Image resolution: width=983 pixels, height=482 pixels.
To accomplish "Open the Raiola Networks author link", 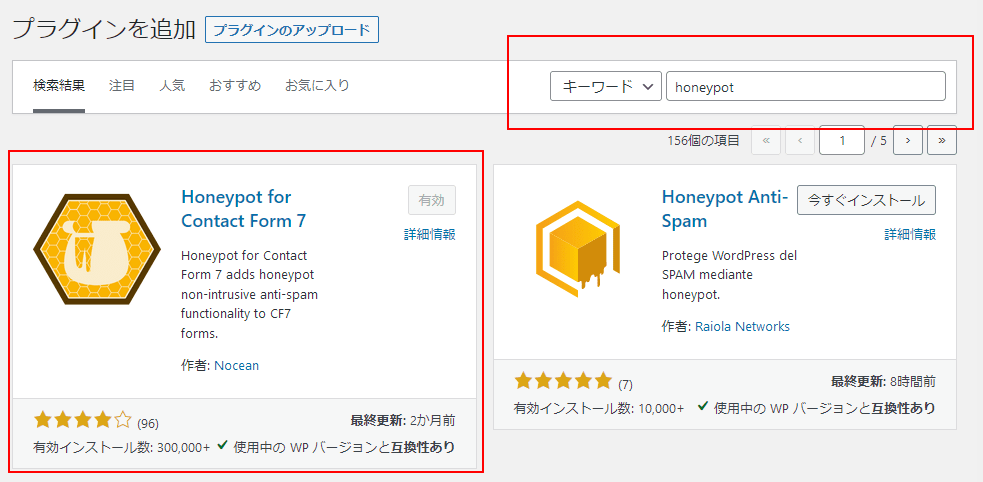I will point(742,327).
